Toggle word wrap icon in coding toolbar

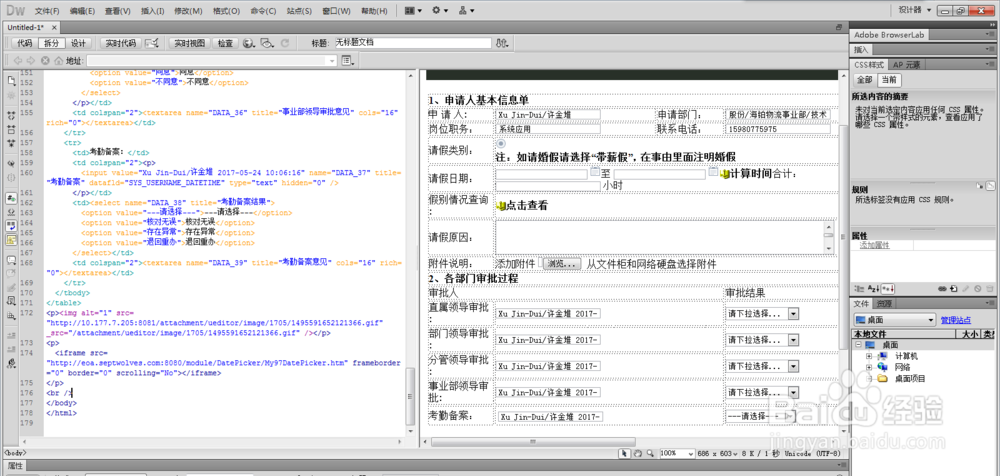(x=11, y=225)
